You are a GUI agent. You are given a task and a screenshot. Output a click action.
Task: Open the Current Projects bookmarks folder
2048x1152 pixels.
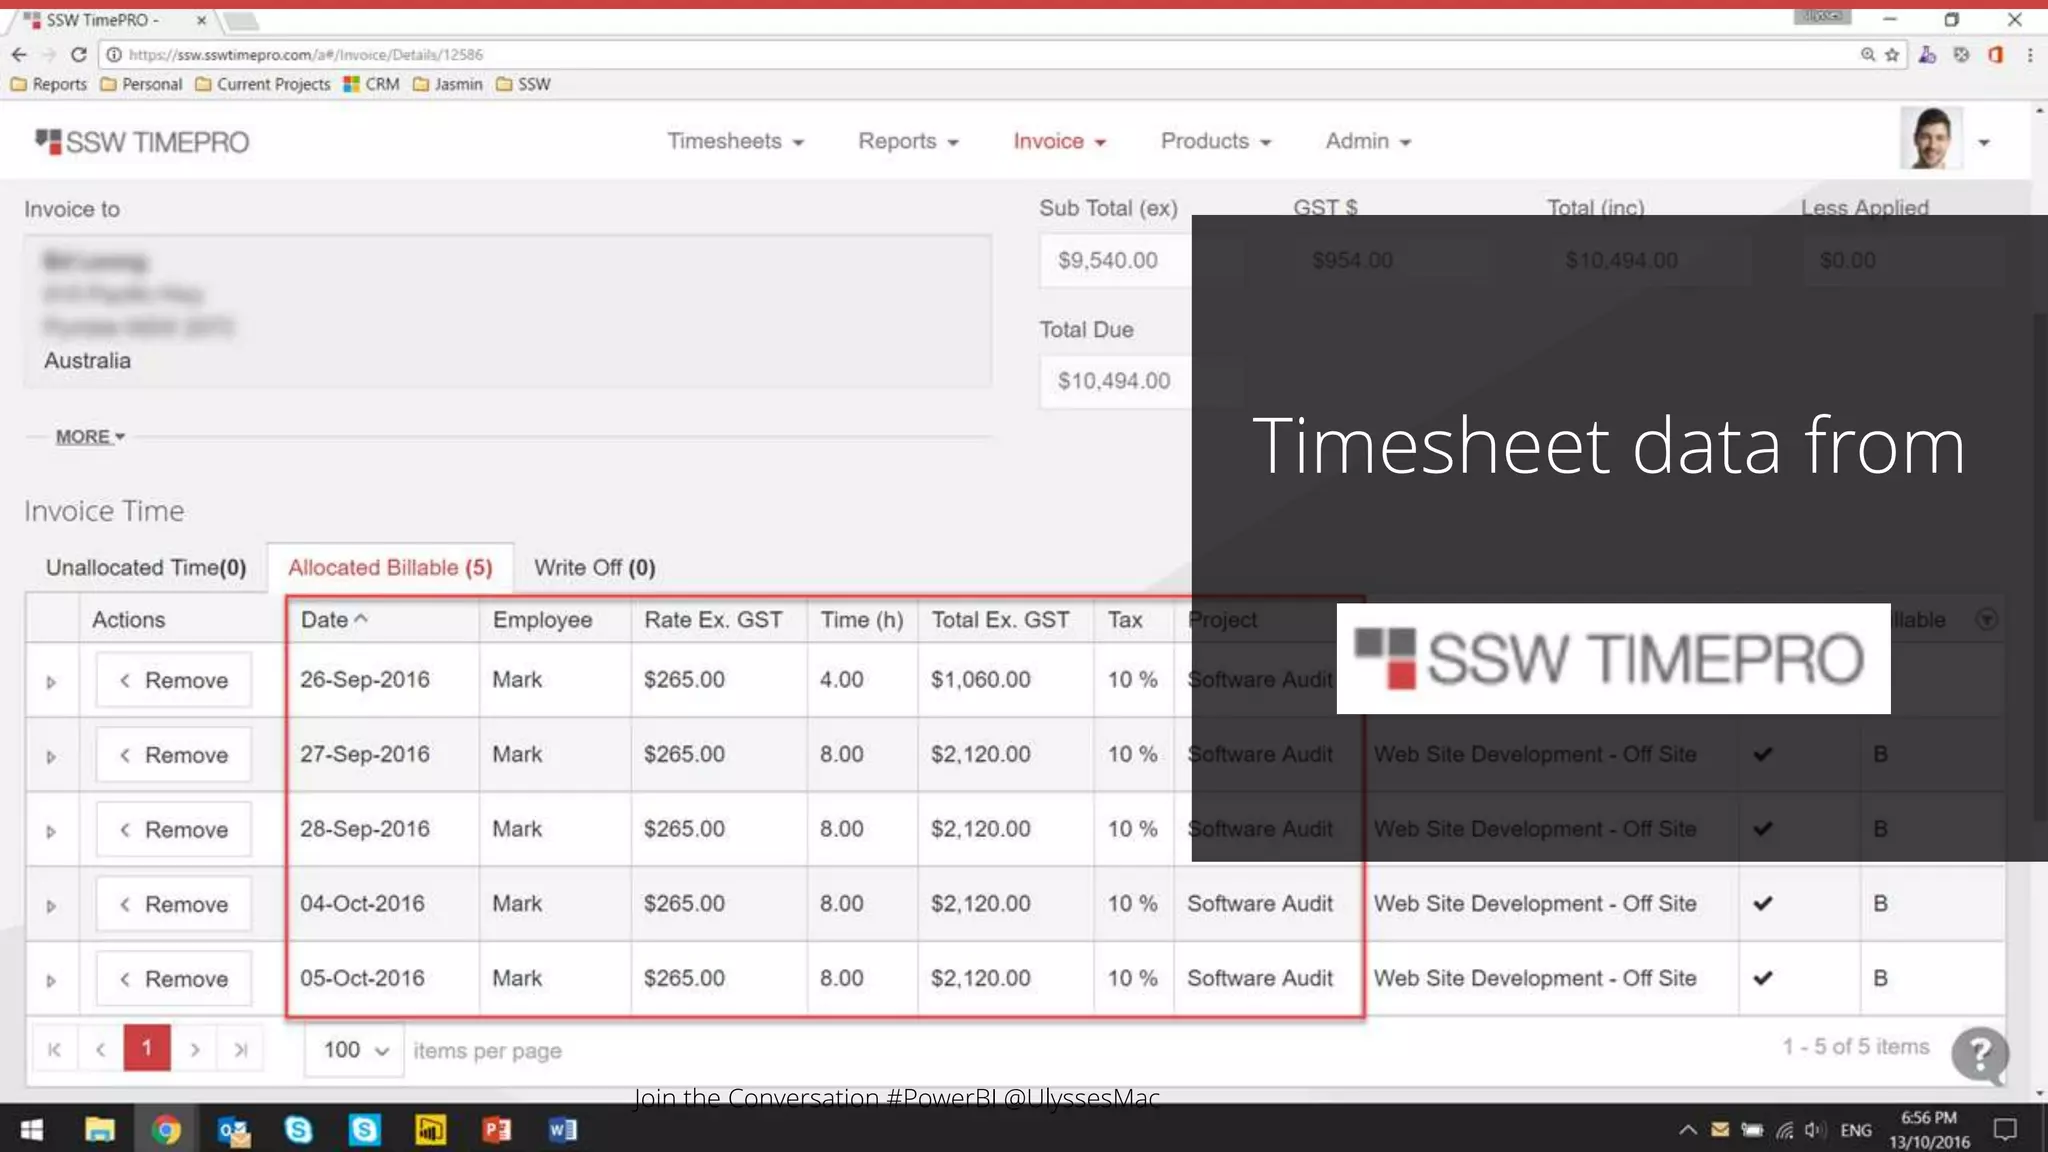coord(263,84)
